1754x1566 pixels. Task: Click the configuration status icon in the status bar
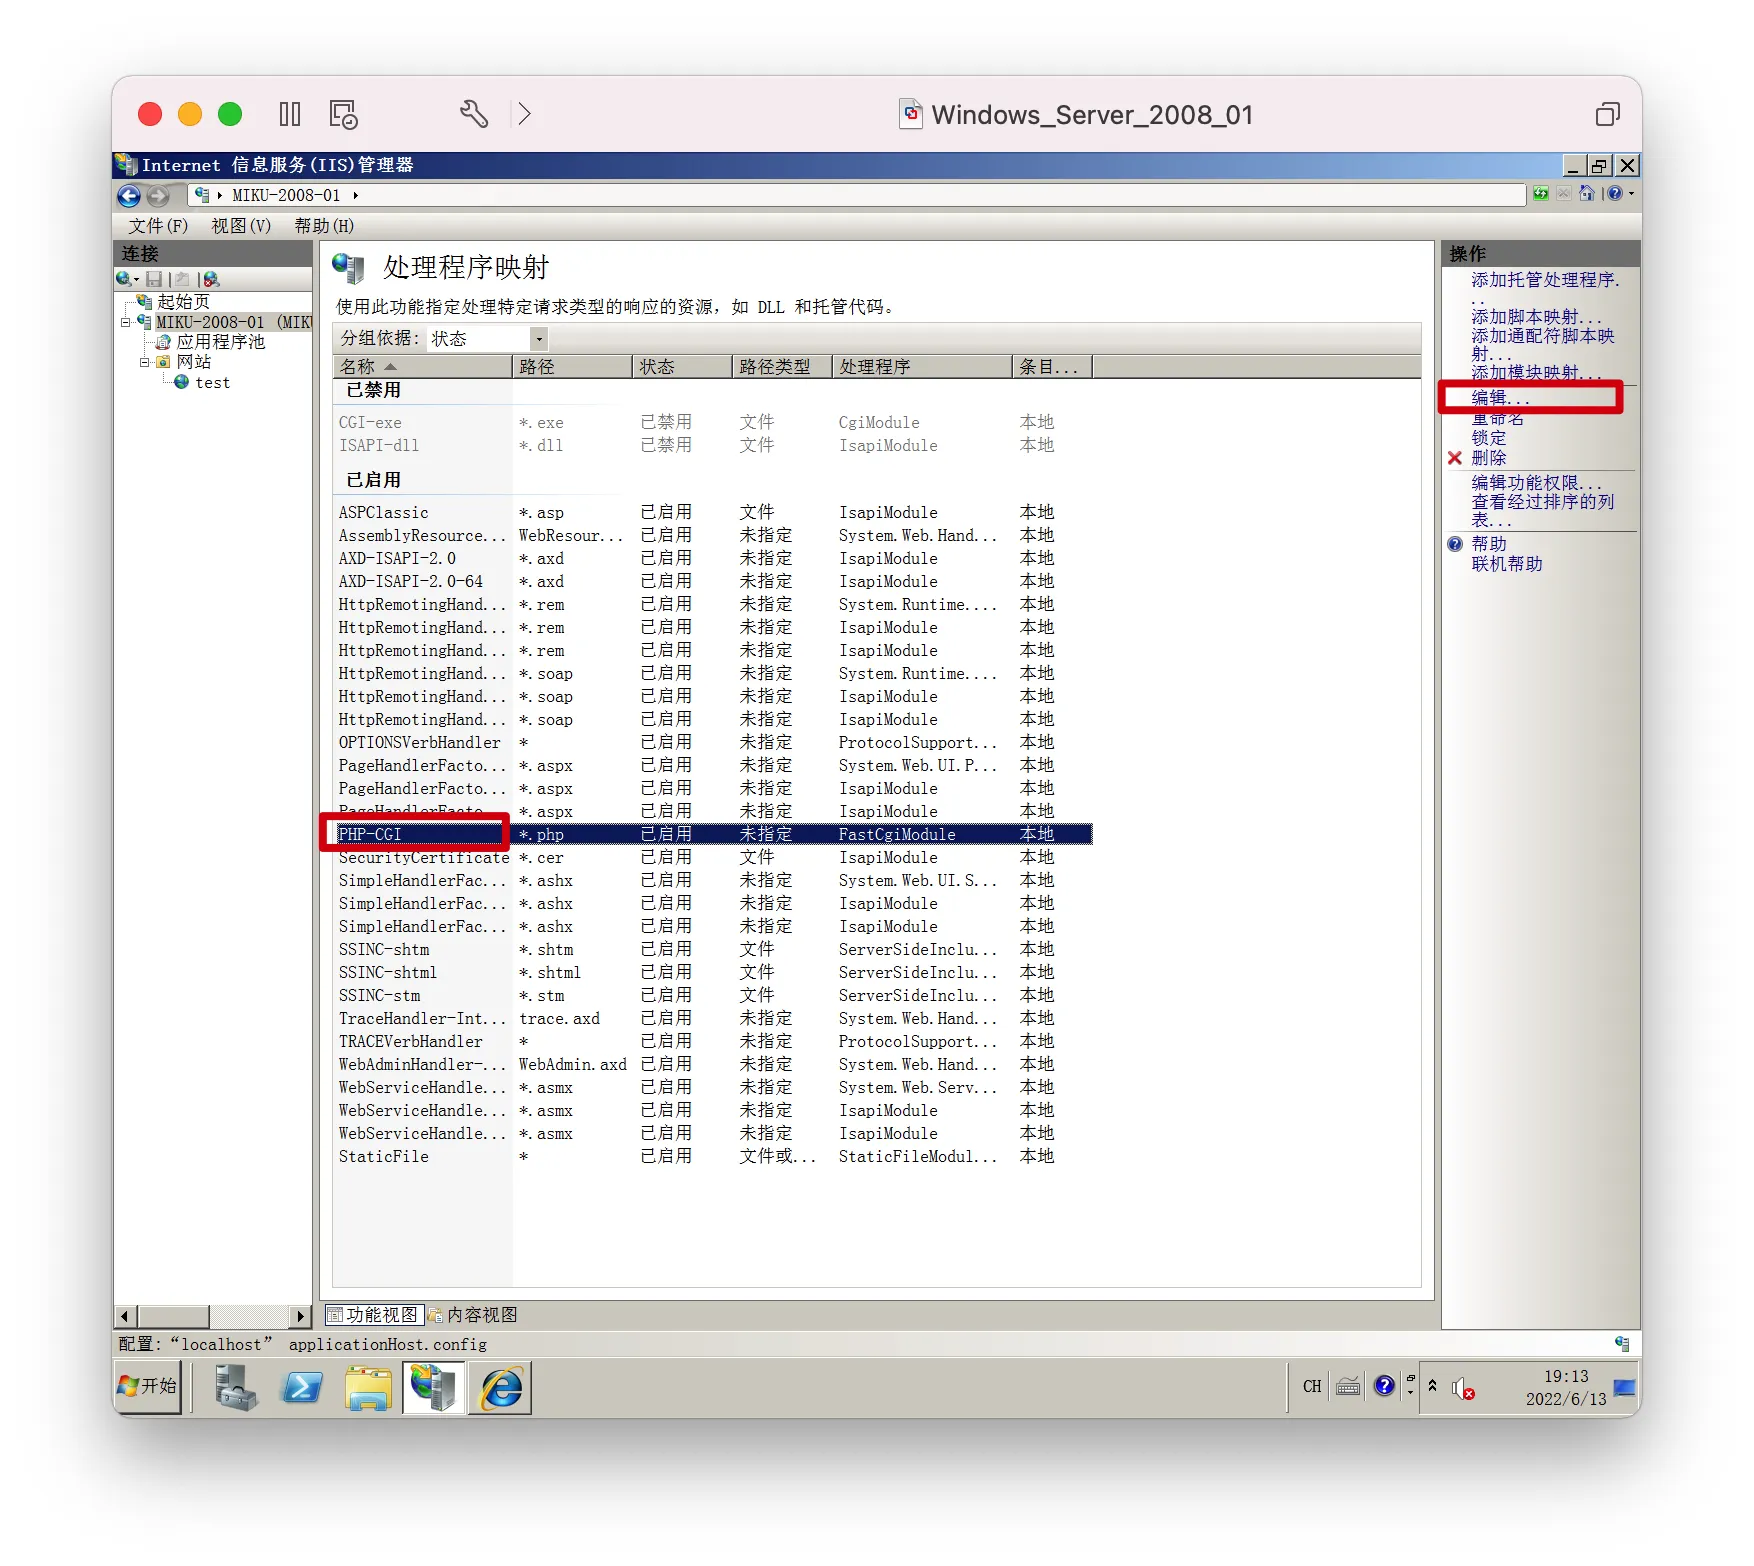pyautogui.click(x=1622, y=1343)
